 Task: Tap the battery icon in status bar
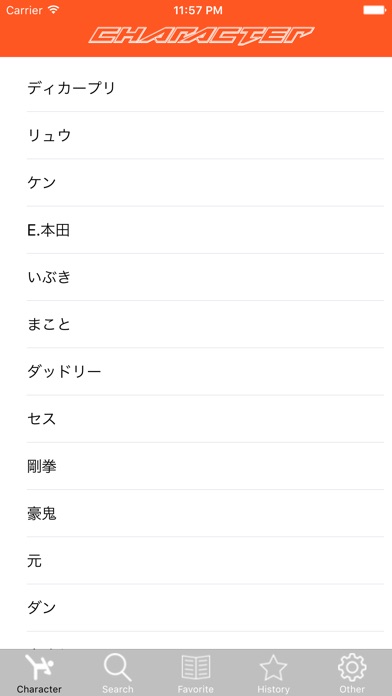click(375, 10)
